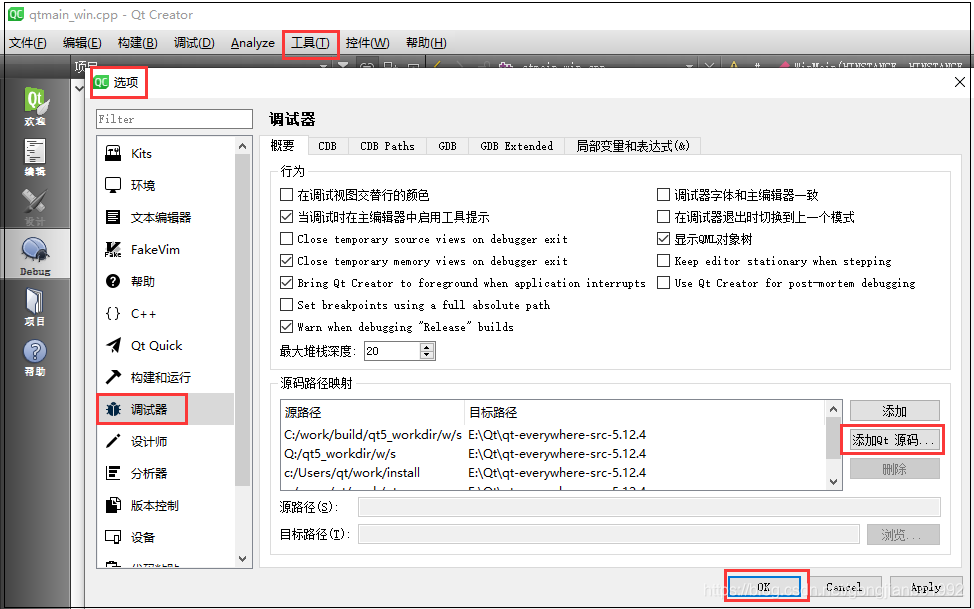The image size is (974, 609).
Task: Open the 分析器 analyzer category
Action: pyautogui.click(x=165, y=474)
